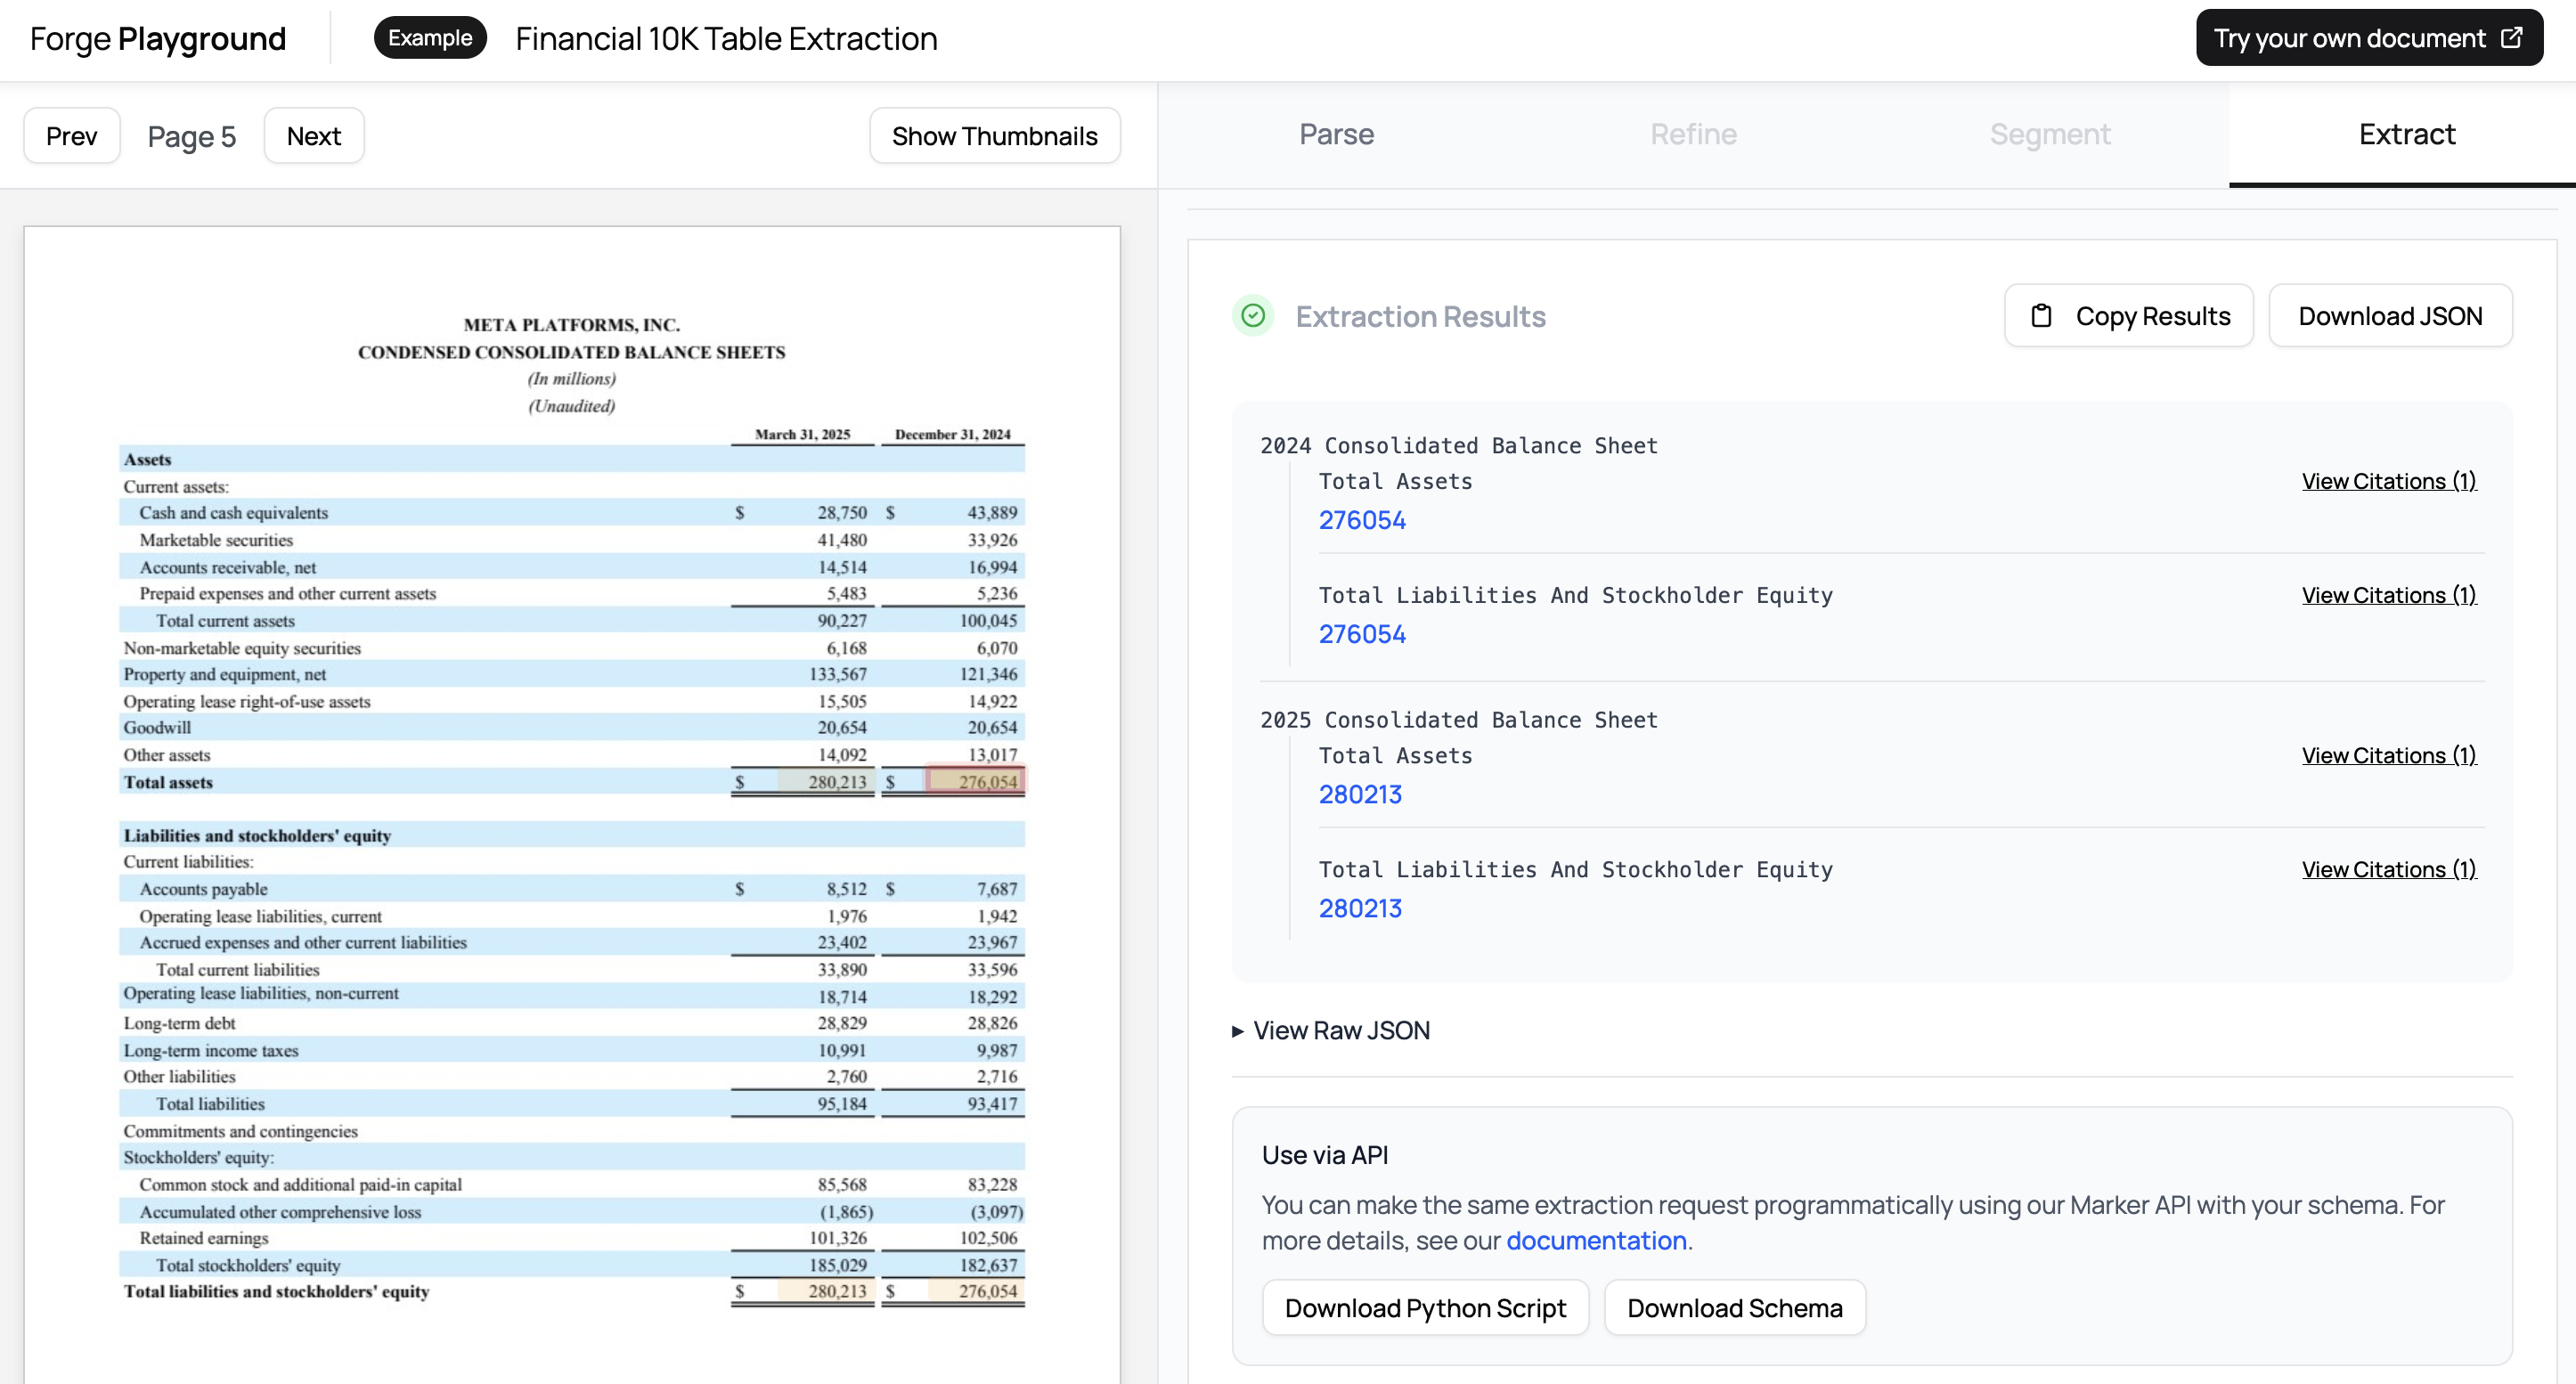This screenshot has height=1384, width=2576.
Task: Click highlighted 276,054 total assets cell
Action: 975,781
